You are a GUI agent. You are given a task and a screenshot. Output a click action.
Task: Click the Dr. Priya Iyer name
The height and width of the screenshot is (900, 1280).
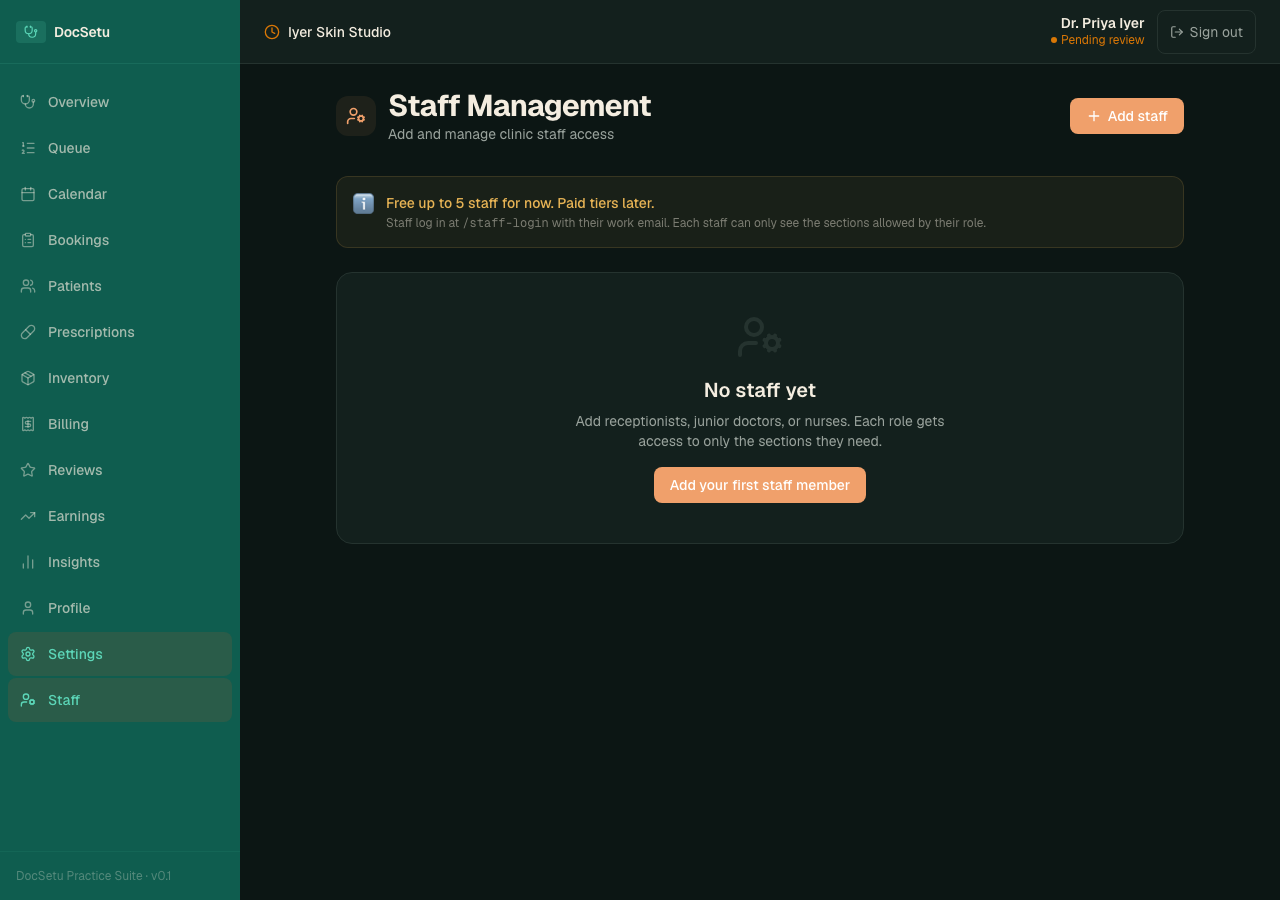click(1102, 23)
